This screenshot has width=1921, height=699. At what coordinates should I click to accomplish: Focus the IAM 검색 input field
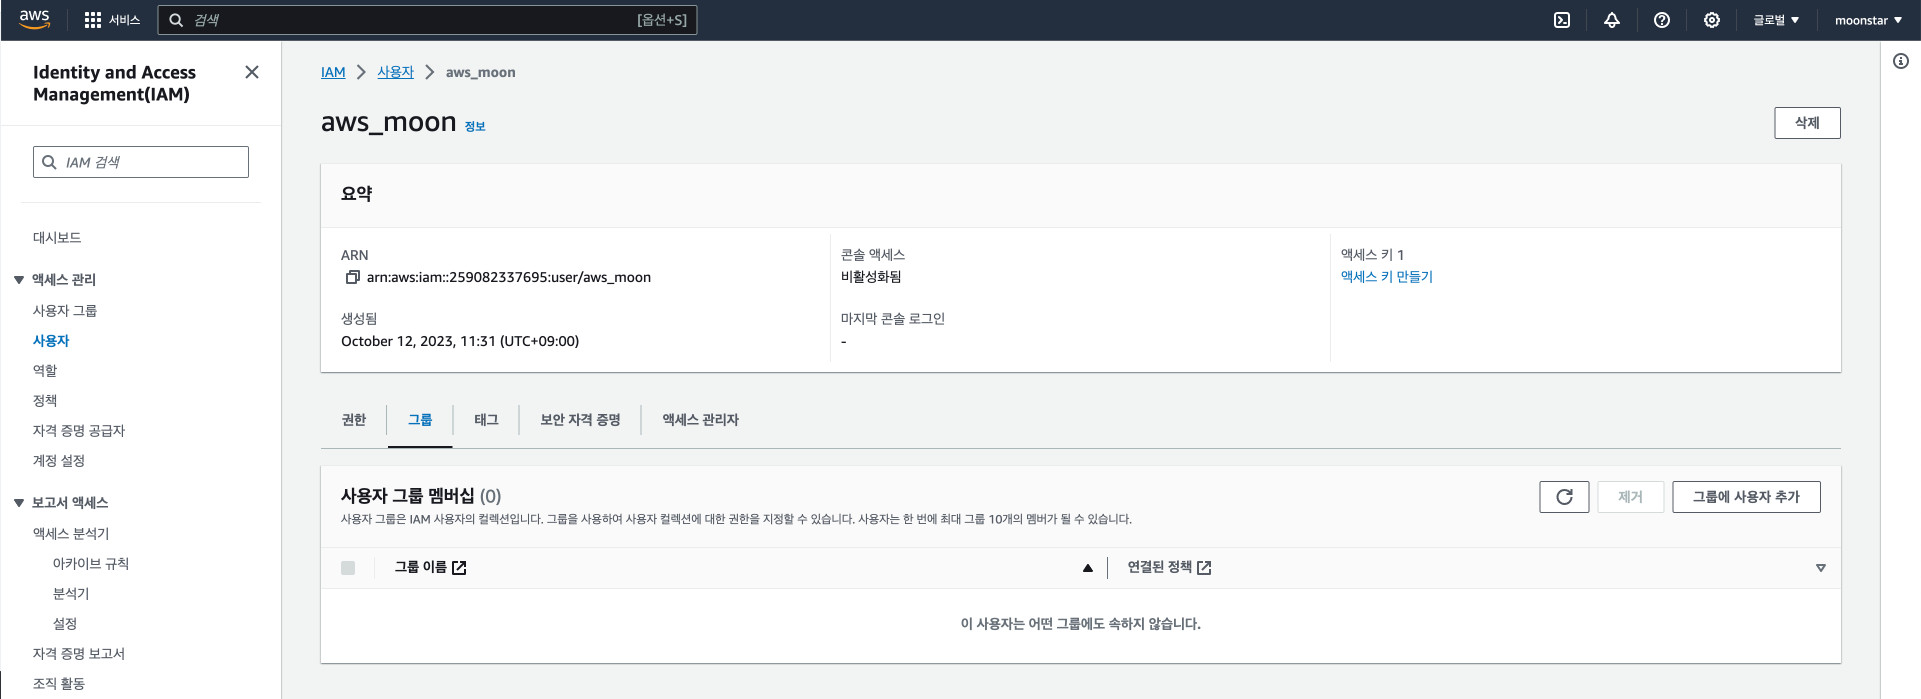[x=141, y=162]
